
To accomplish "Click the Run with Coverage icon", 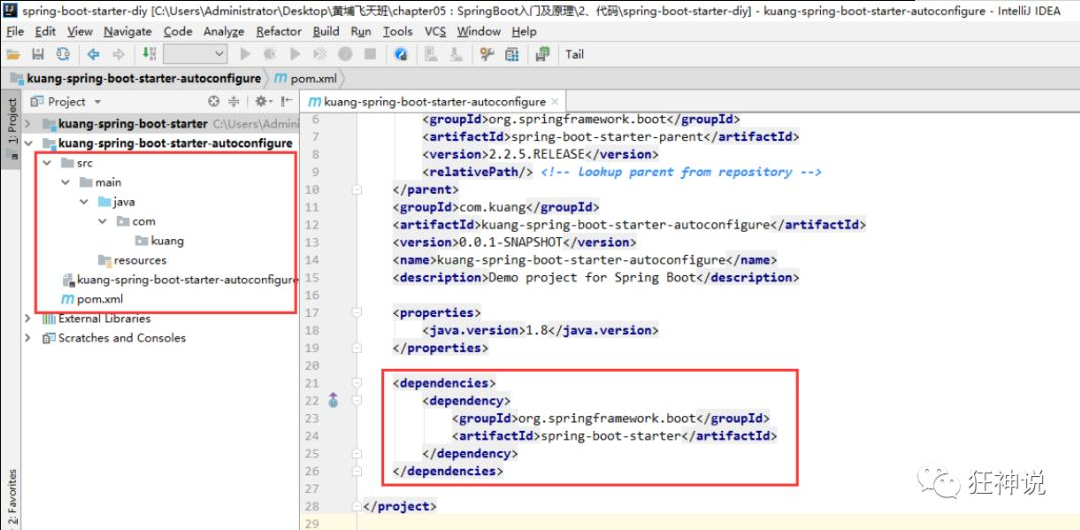I will (295, 54).
